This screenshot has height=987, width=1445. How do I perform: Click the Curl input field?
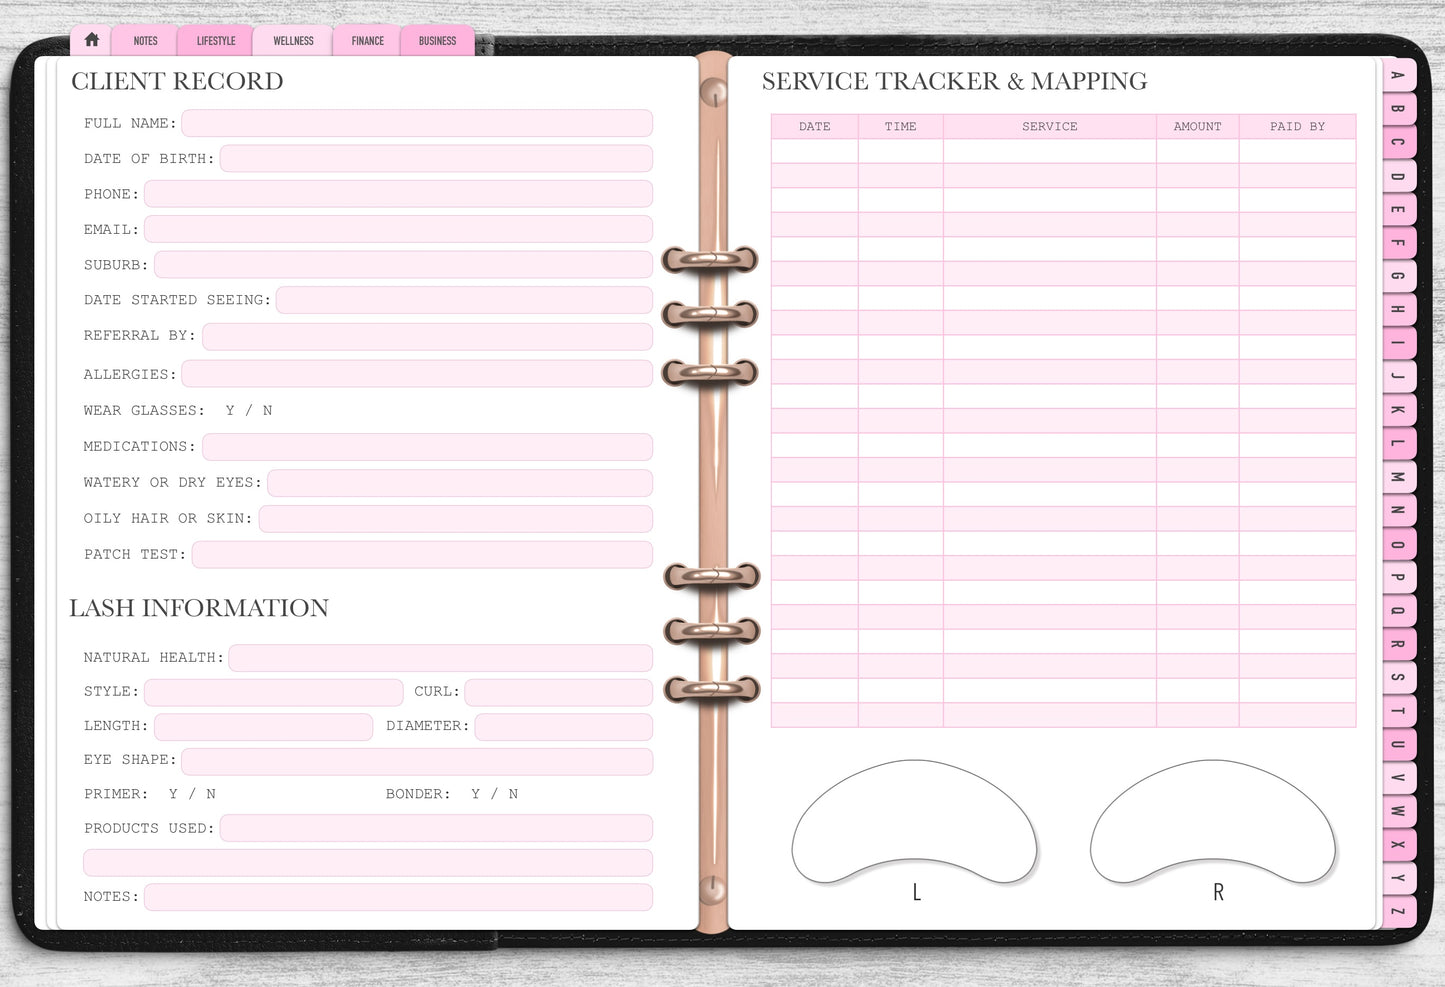tap(558, 692)
